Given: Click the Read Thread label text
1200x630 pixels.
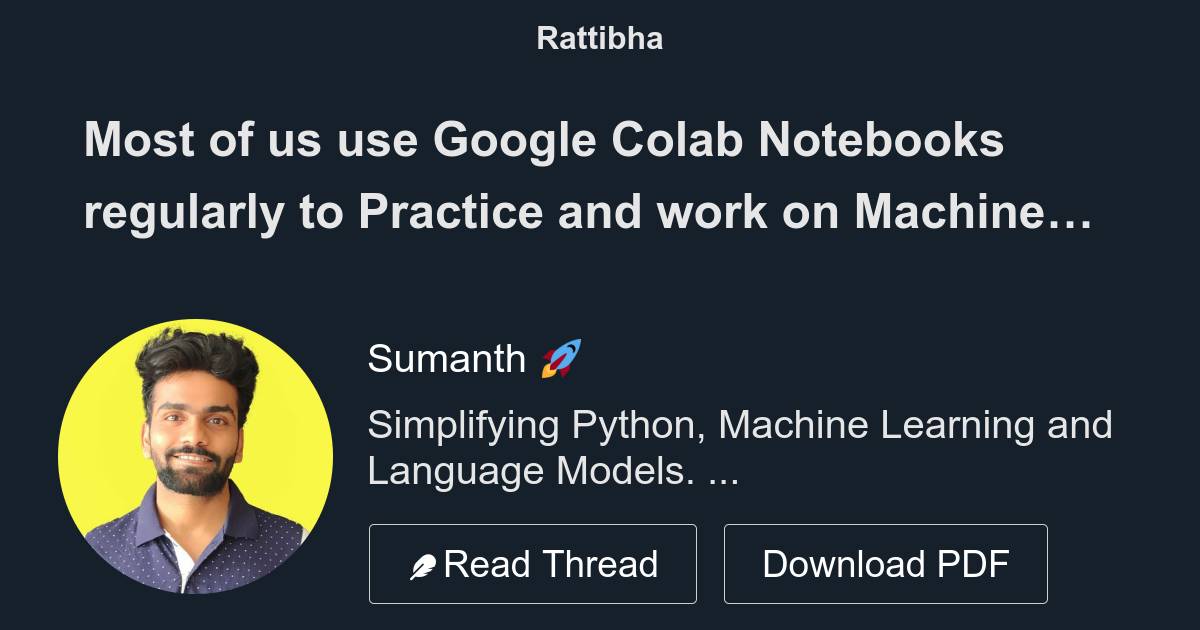Looking at the screenshot, I should [550, 563].
